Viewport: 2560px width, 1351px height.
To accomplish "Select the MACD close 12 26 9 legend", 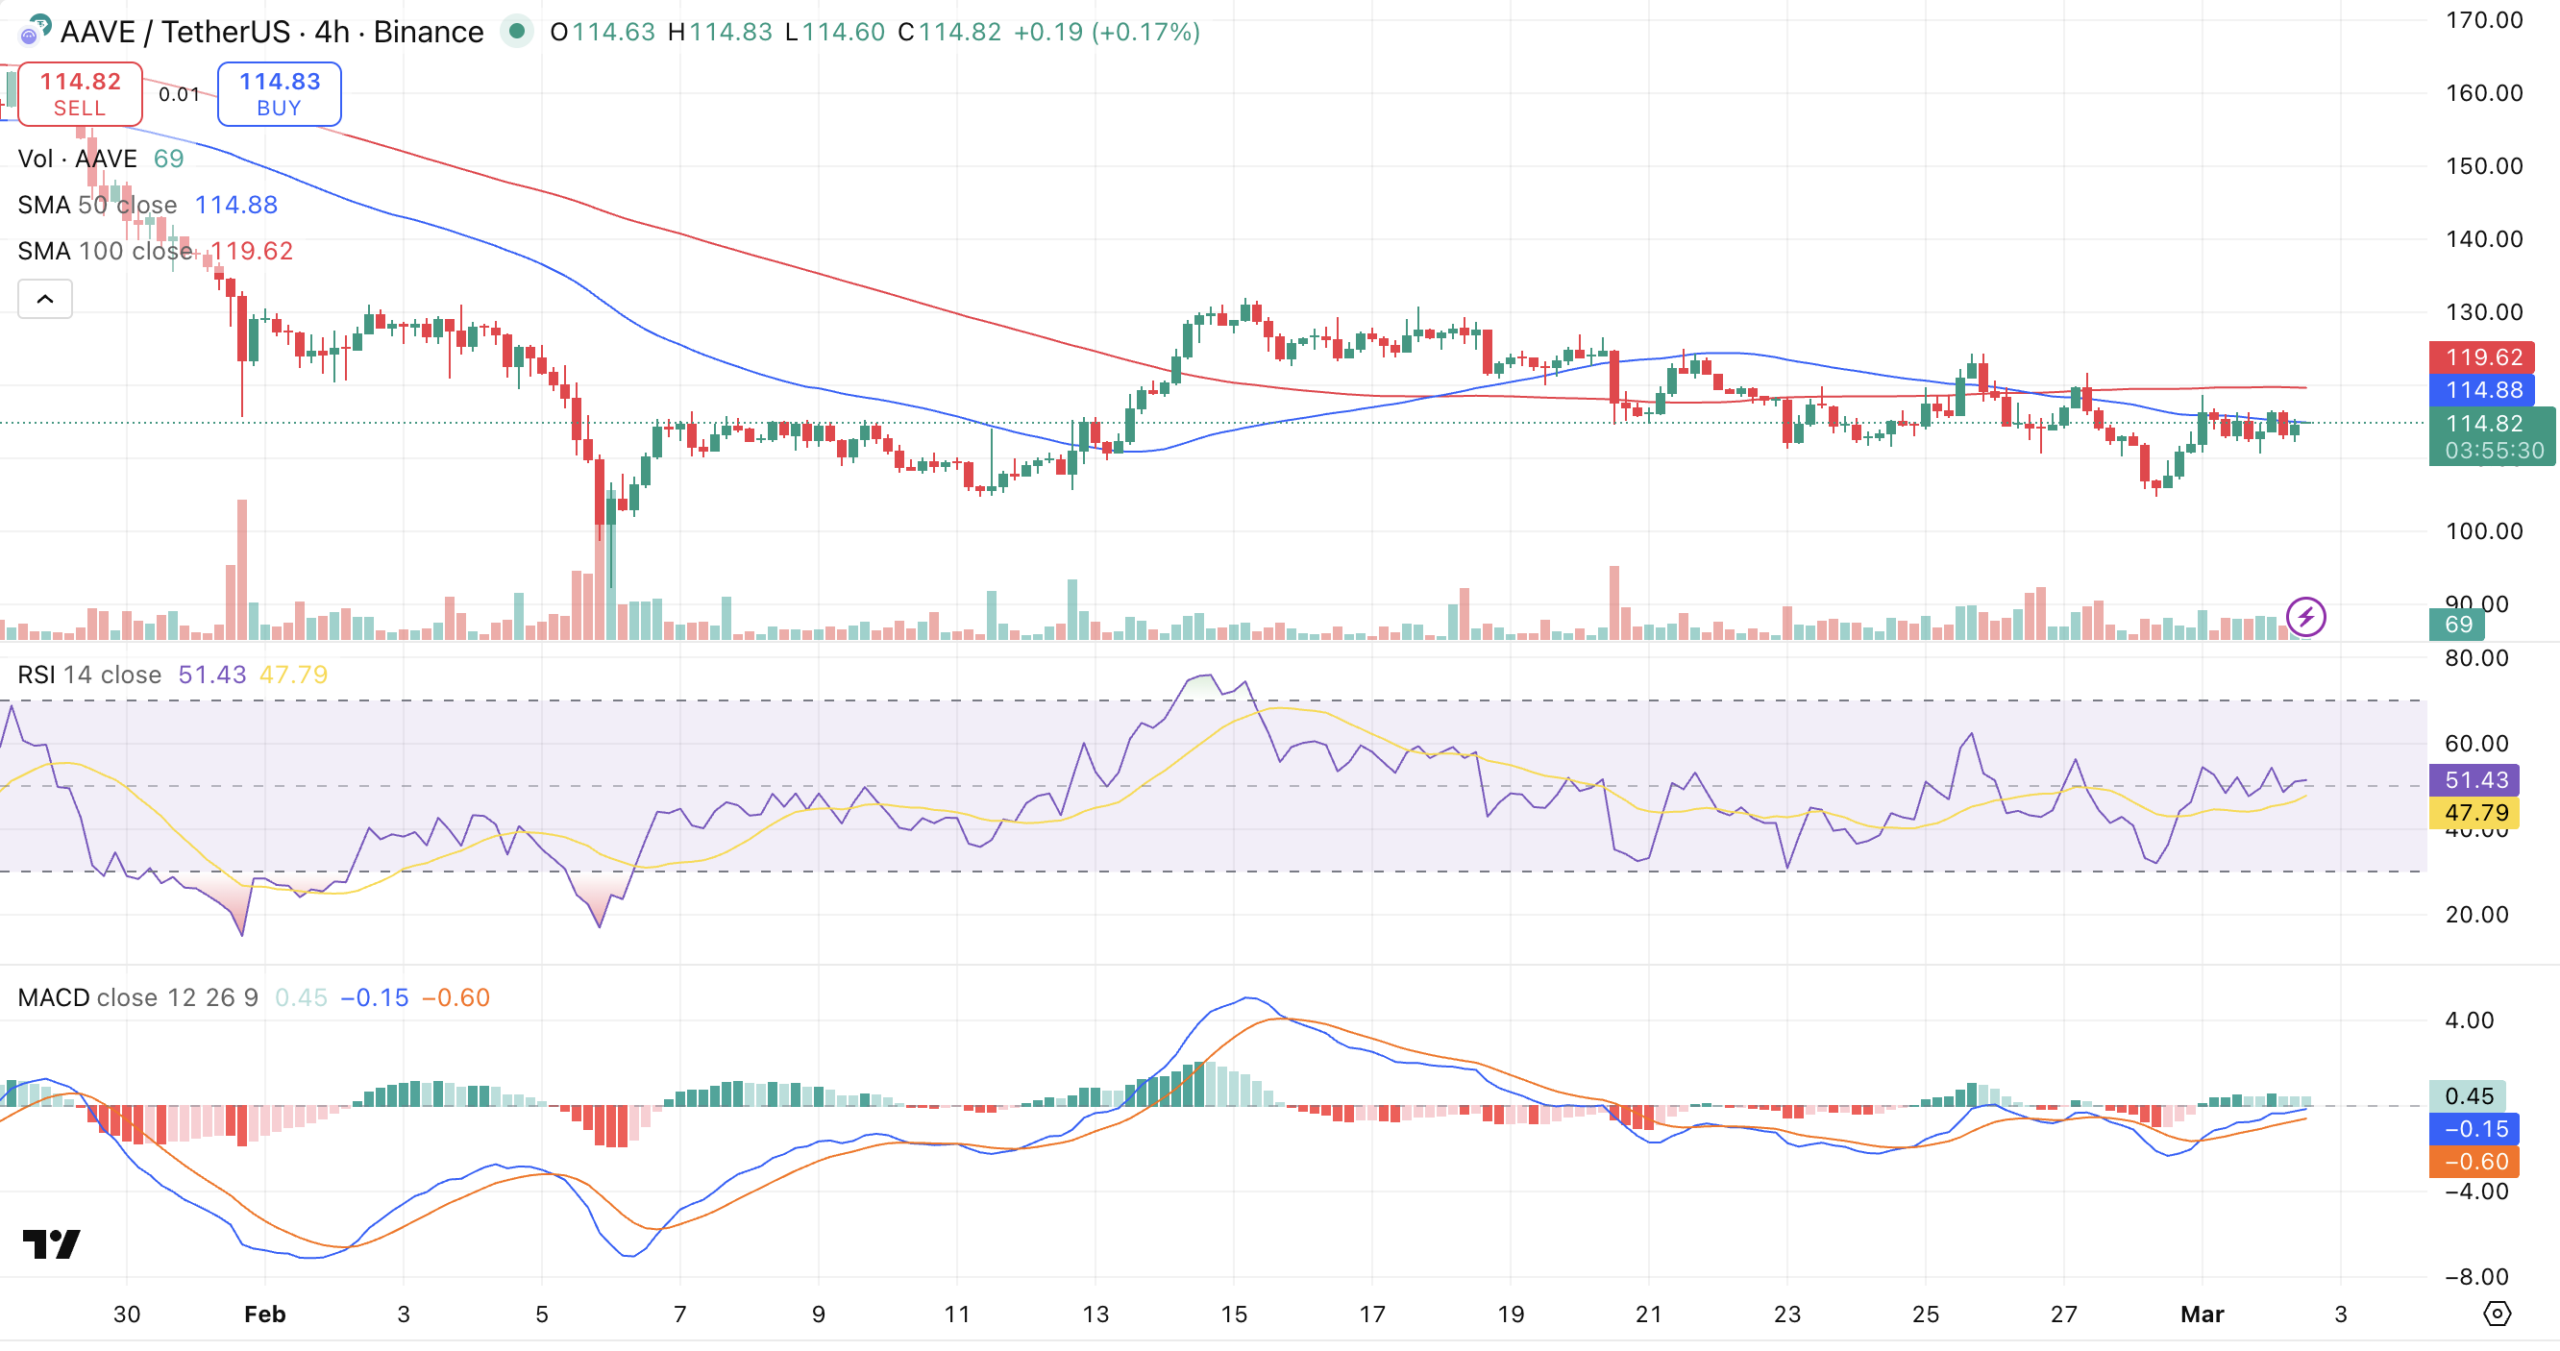I will (137, 997).
